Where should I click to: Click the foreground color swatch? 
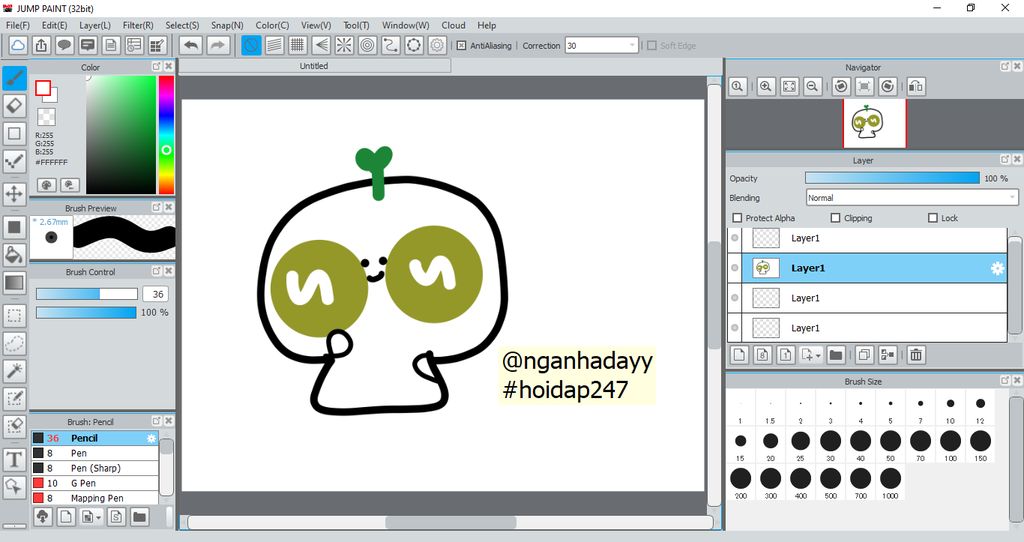point(43,88)
